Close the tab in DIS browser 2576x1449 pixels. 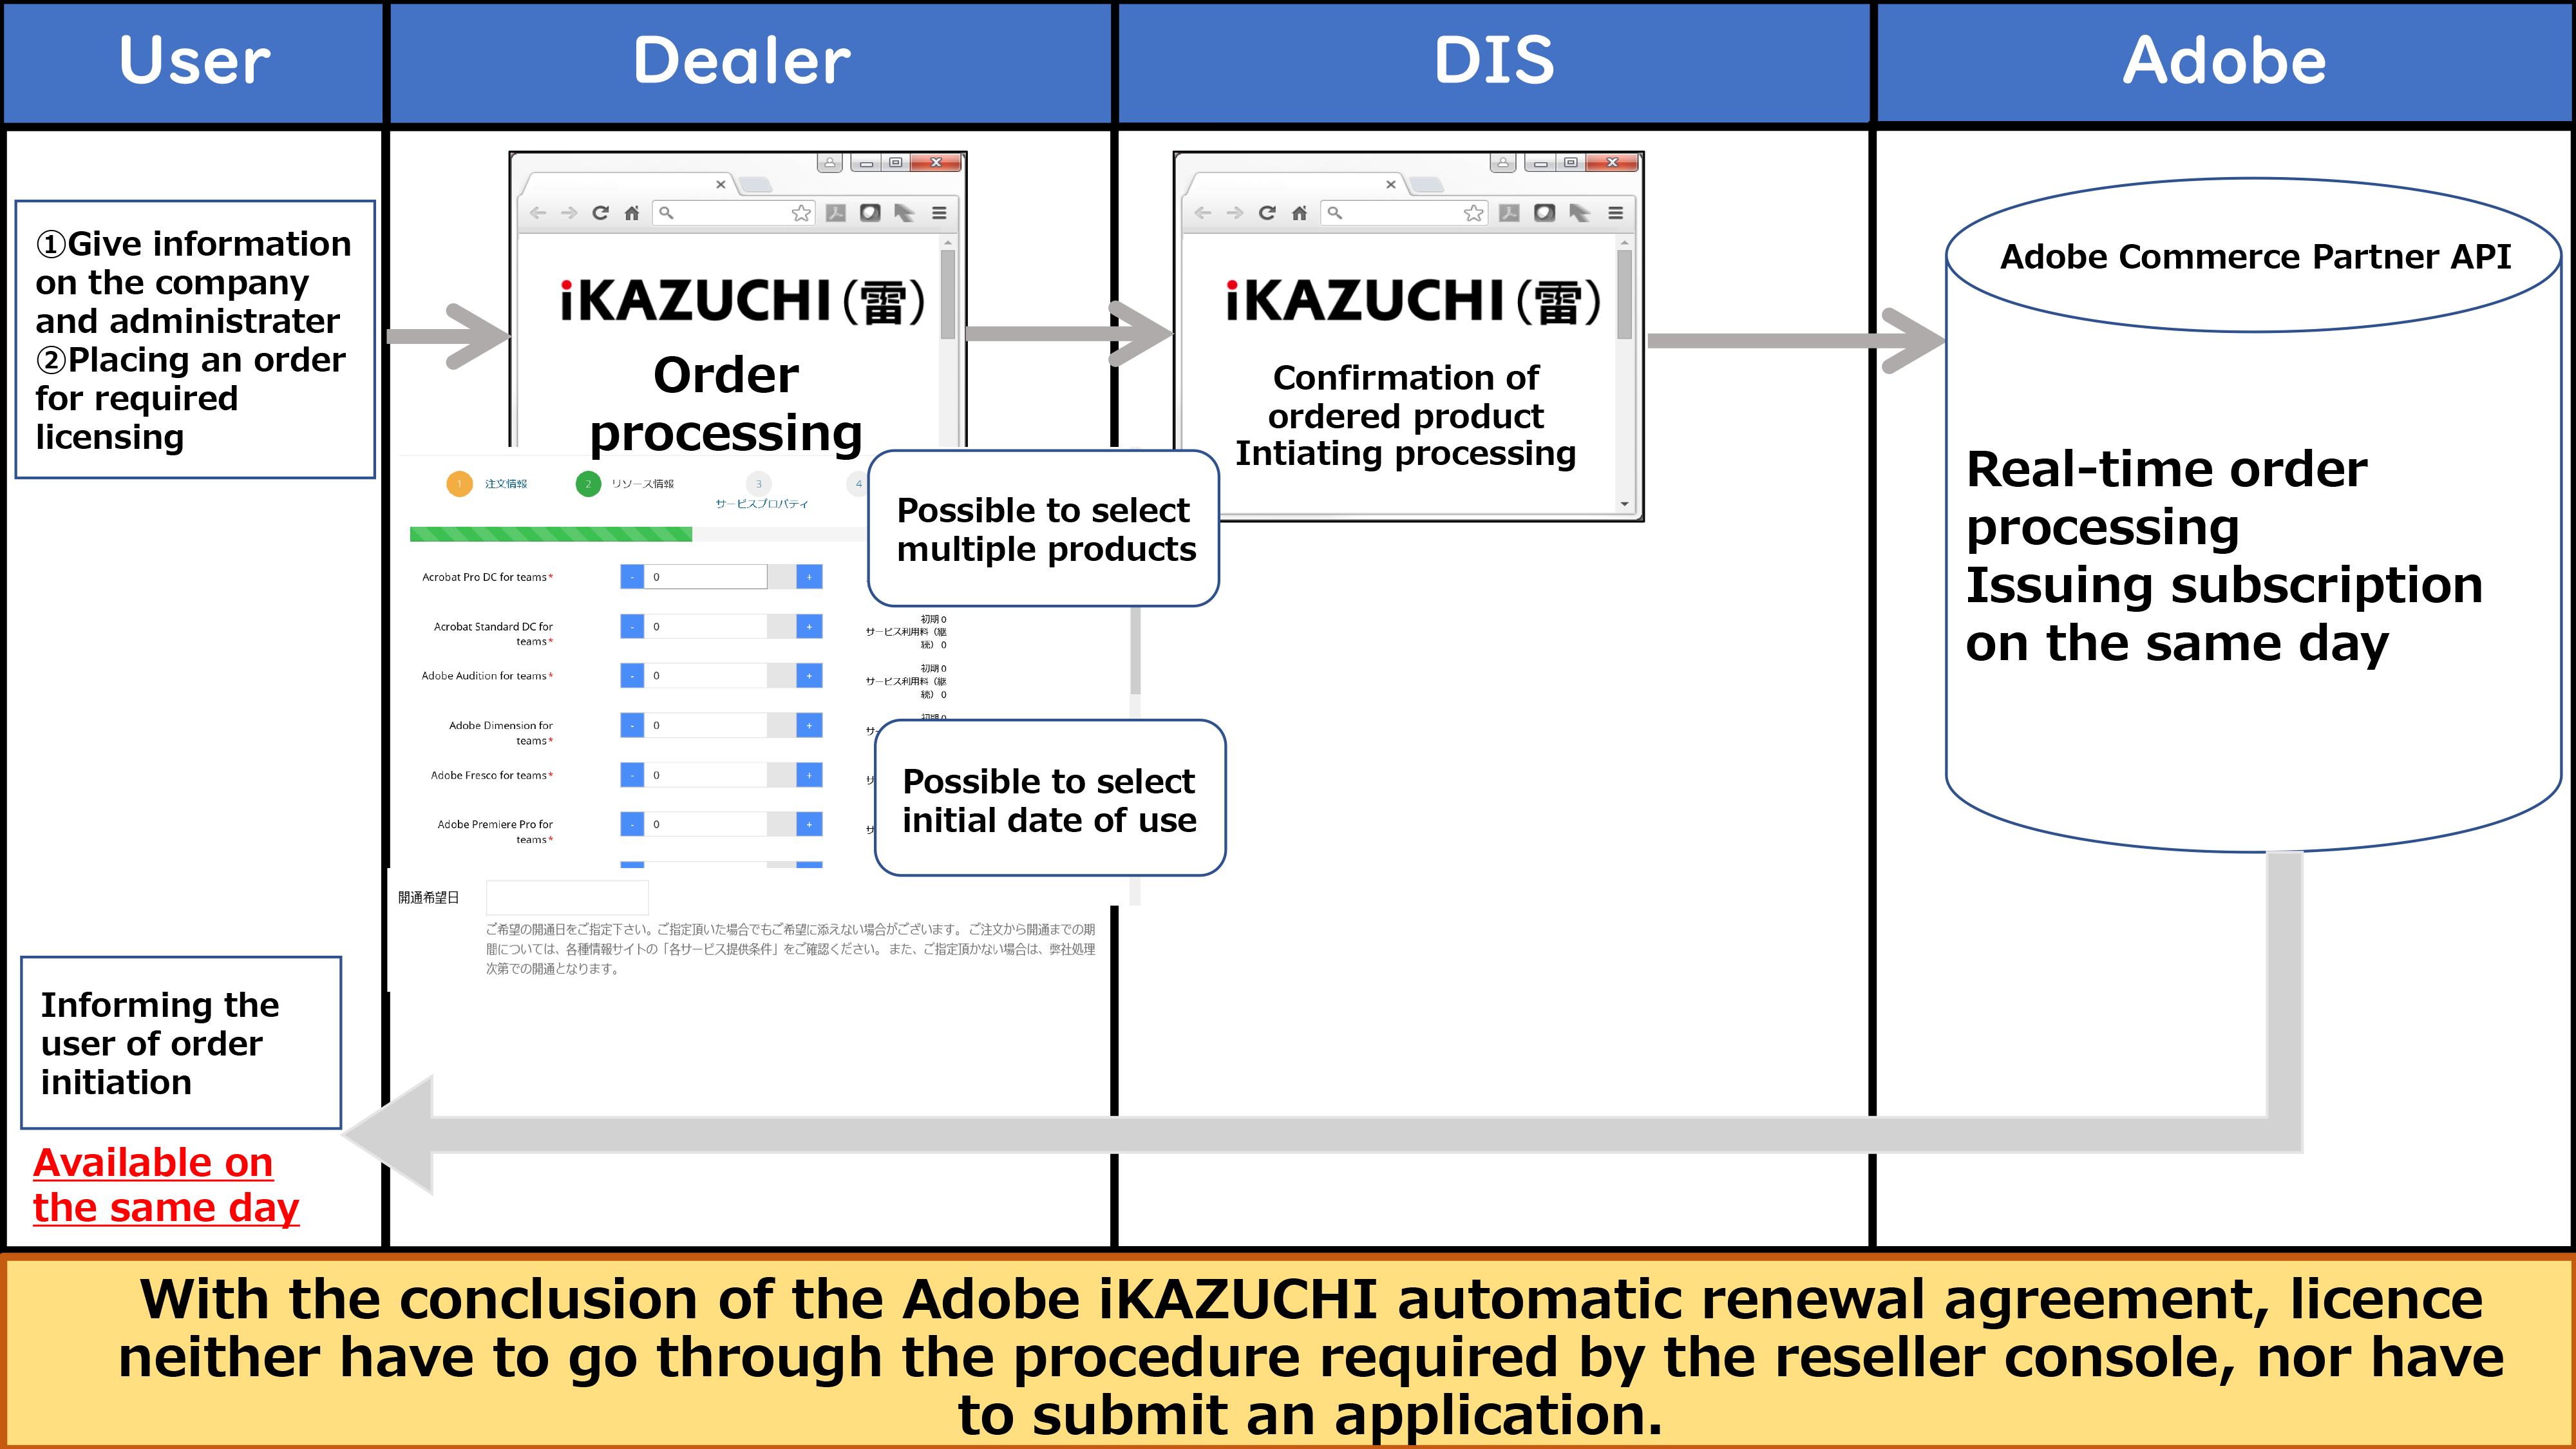(1390, 185)
